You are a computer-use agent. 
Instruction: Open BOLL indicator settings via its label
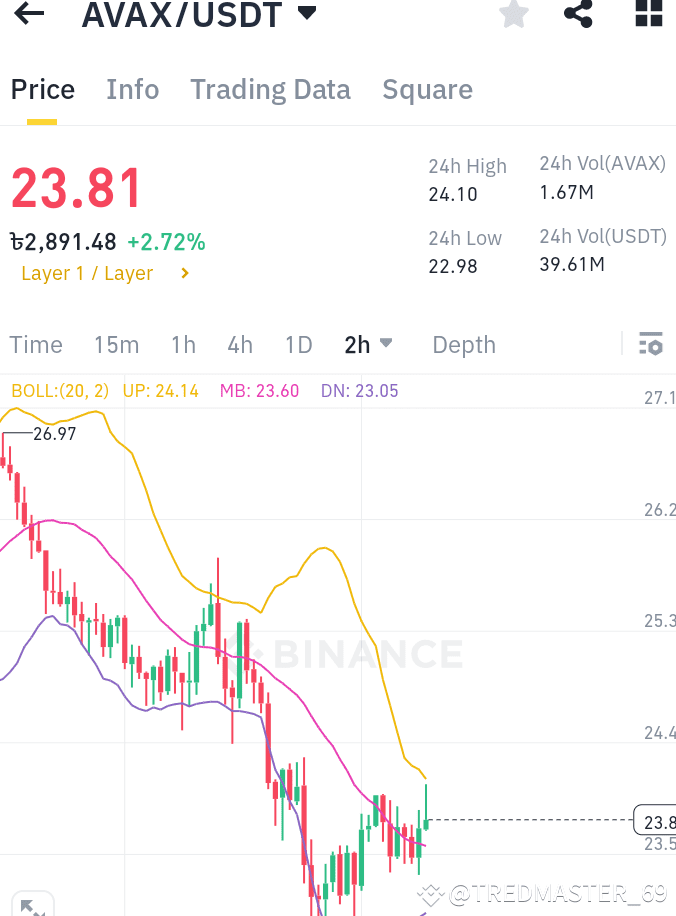pyautogui.click(x=58, y=390)
